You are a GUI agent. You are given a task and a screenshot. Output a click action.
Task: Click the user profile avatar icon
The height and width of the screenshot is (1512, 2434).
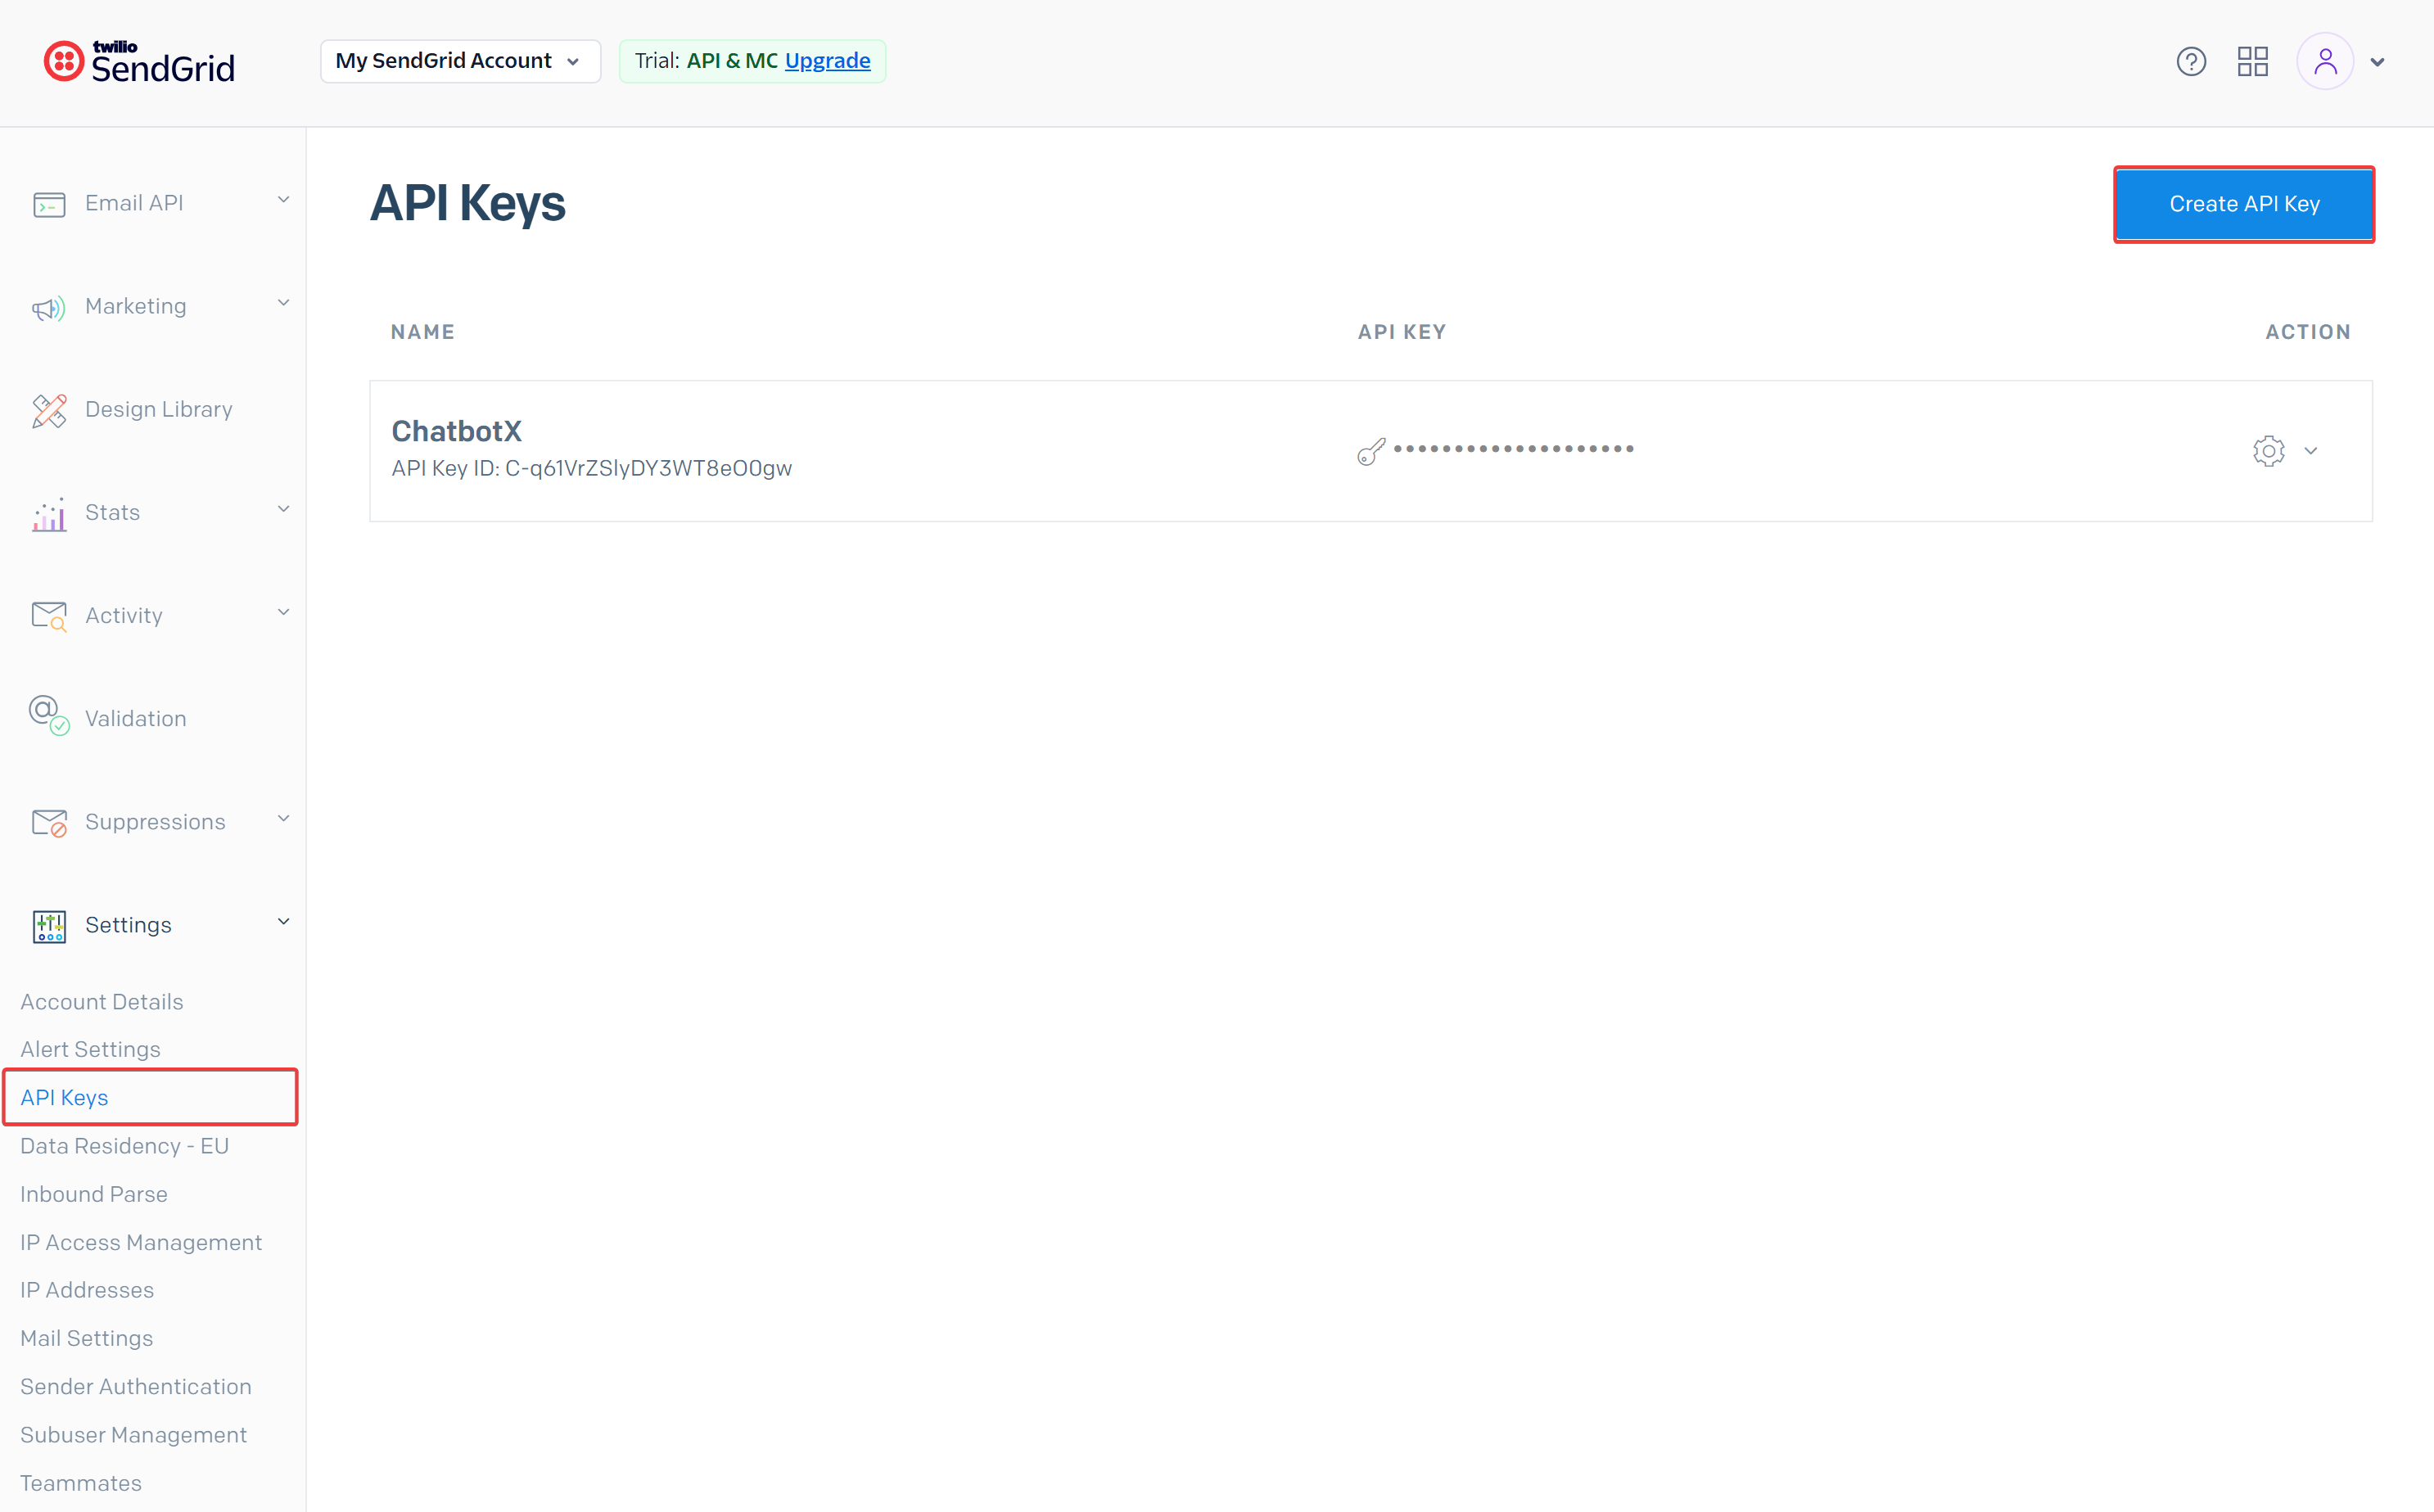(2325, 62)
